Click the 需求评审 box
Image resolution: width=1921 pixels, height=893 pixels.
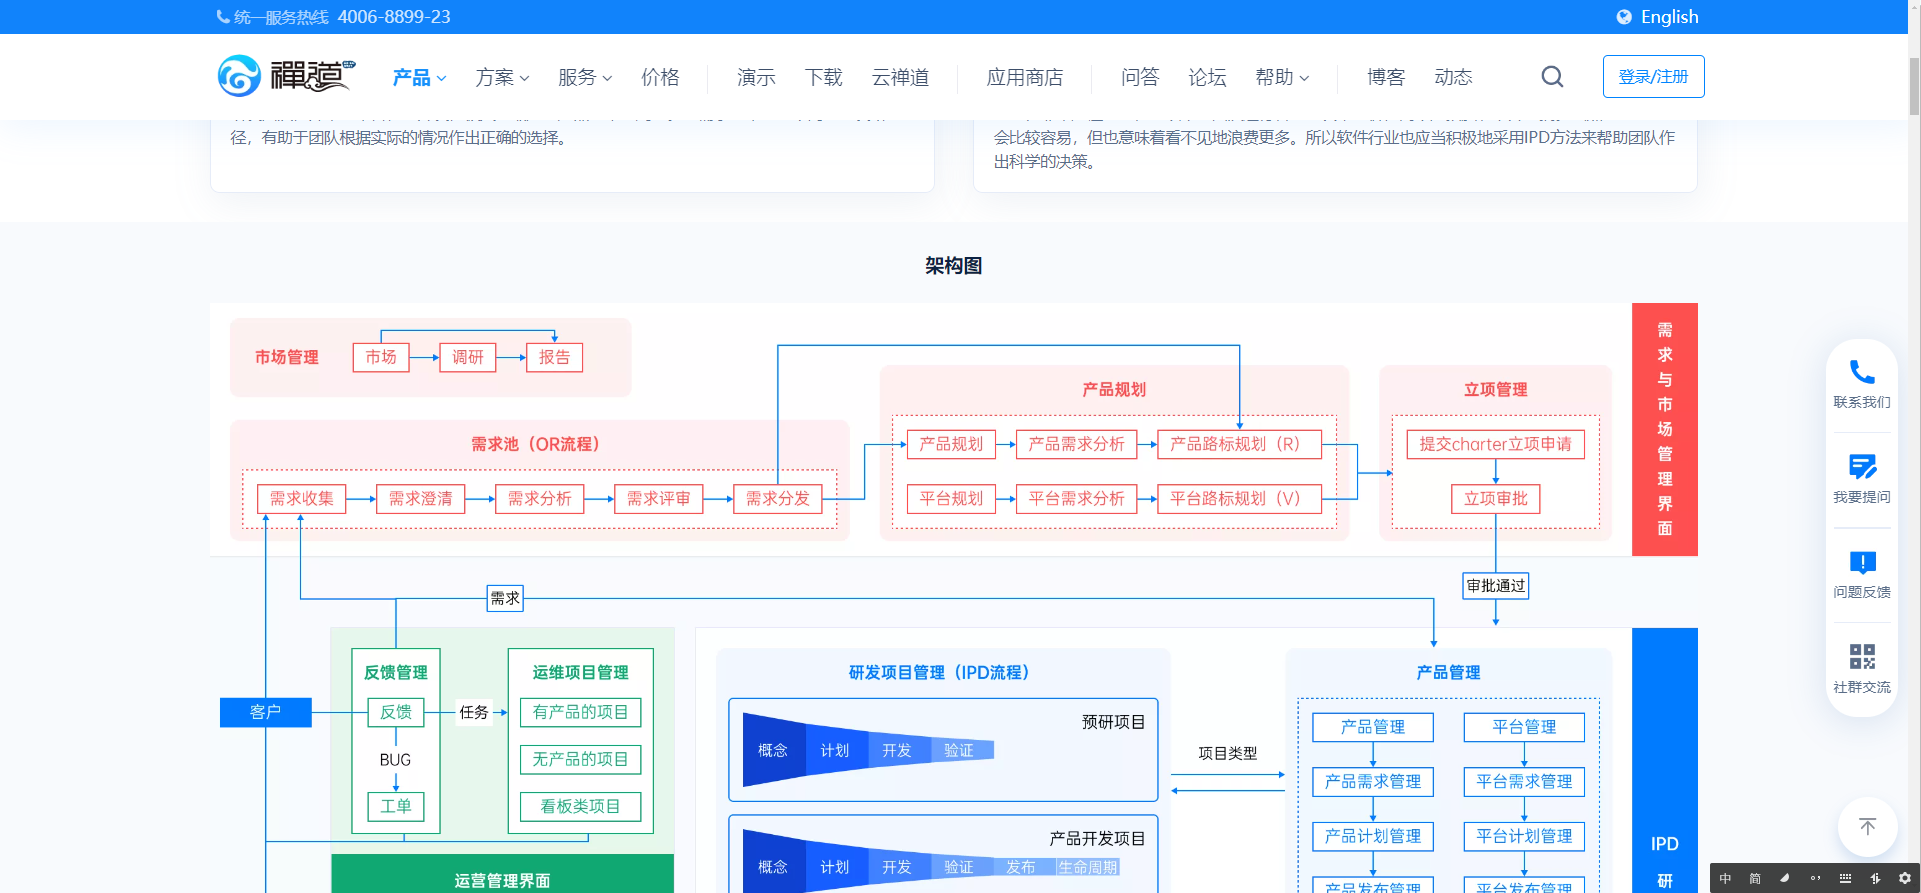(659, 499)
